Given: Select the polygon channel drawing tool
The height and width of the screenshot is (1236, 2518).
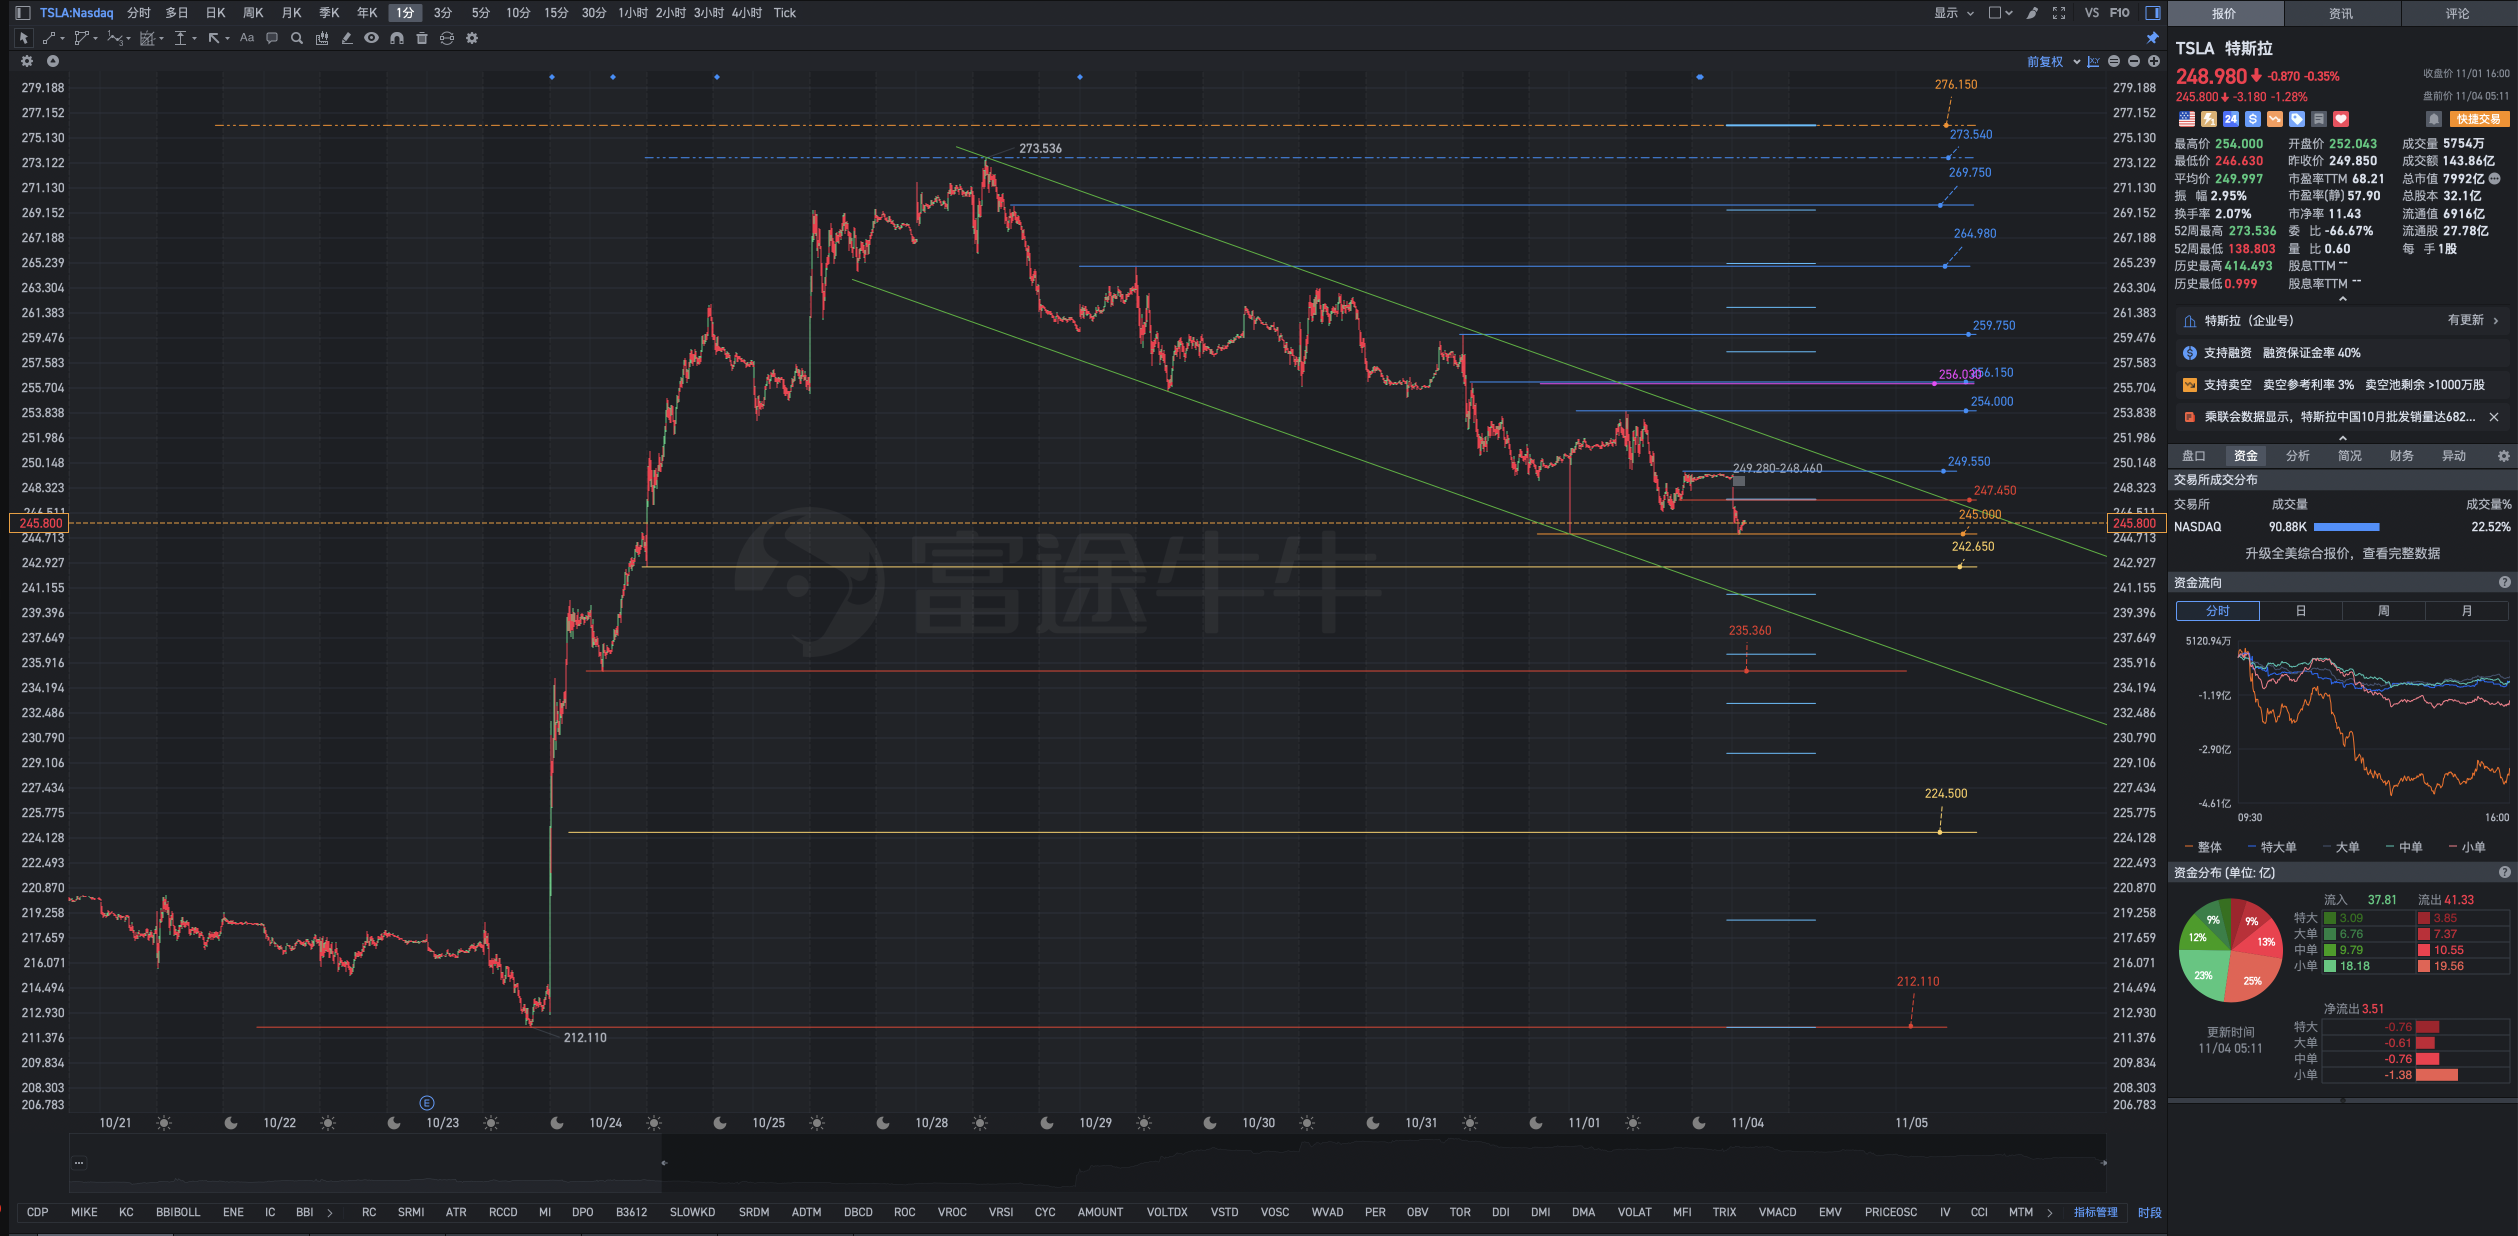Looking at the screenshot, I should click(x=82, y=38).
